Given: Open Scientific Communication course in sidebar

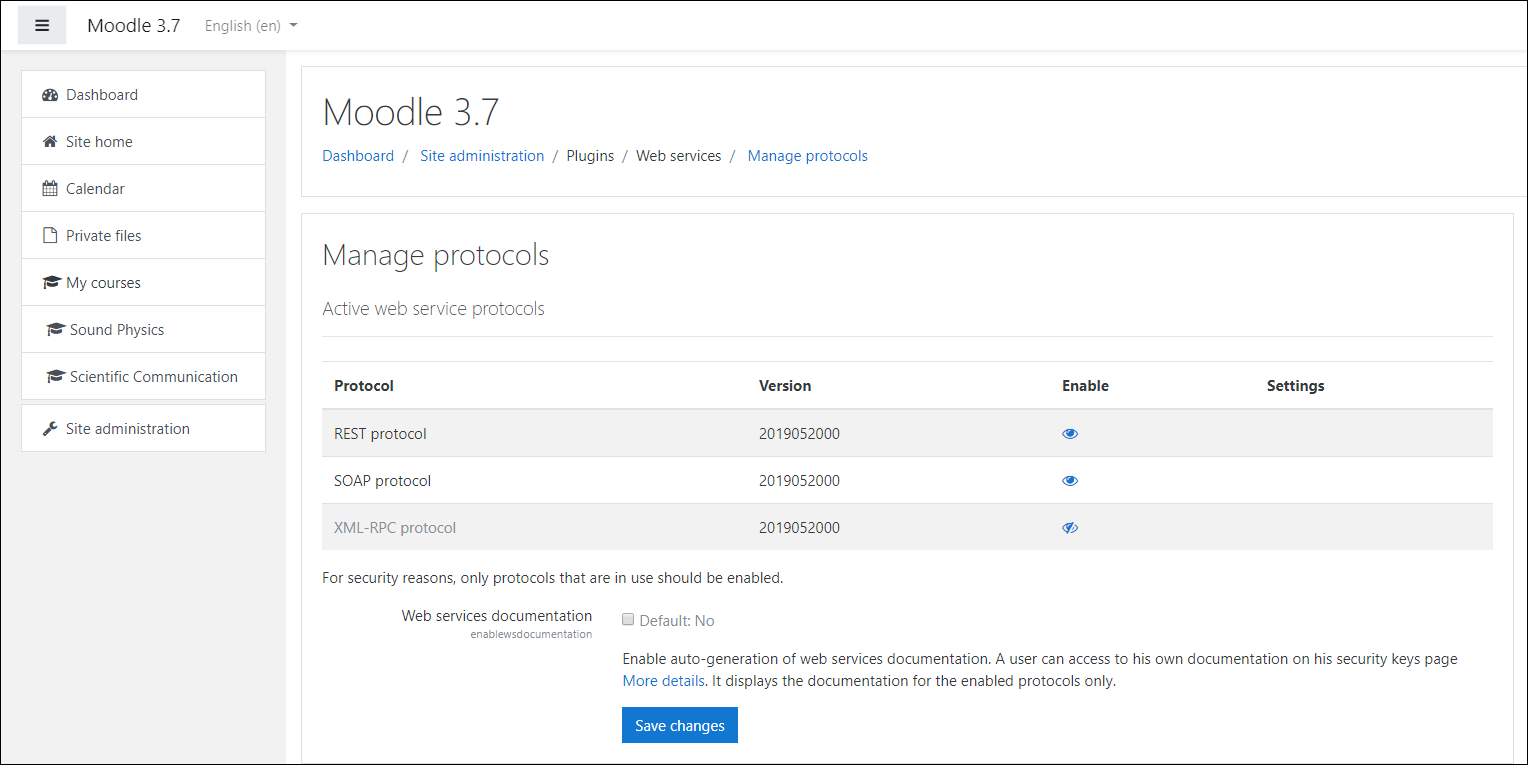Looking at the screenshot, I should [153, 377].
